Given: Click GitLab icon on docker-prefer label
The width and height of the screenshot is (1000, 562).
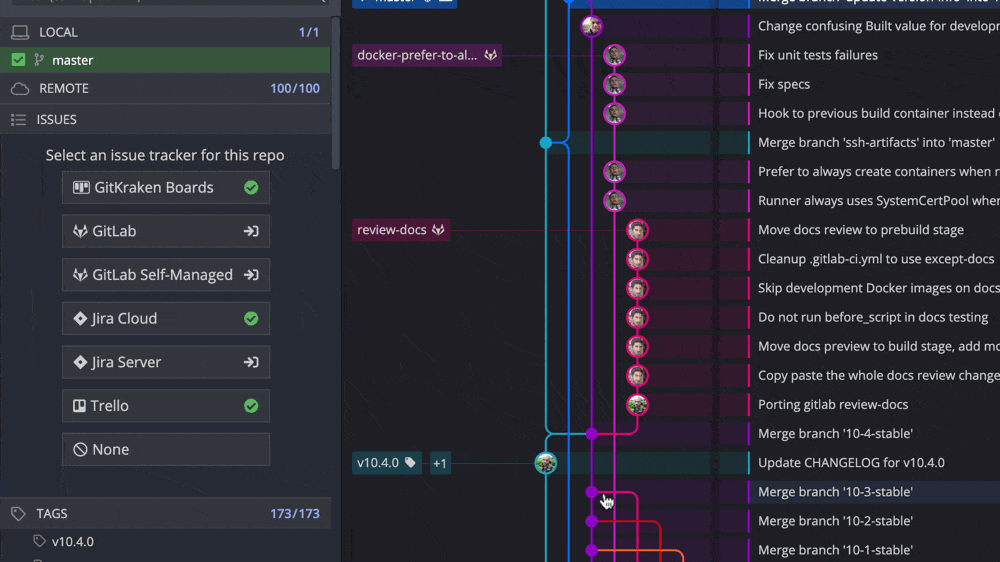Looking at the screenshot, I should pyautogui.click(x=490, y=55).
